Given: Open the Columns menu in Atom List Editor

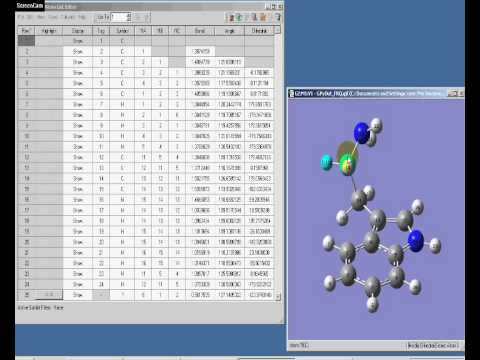Looking at the screenshot, I should coord(68,17).
